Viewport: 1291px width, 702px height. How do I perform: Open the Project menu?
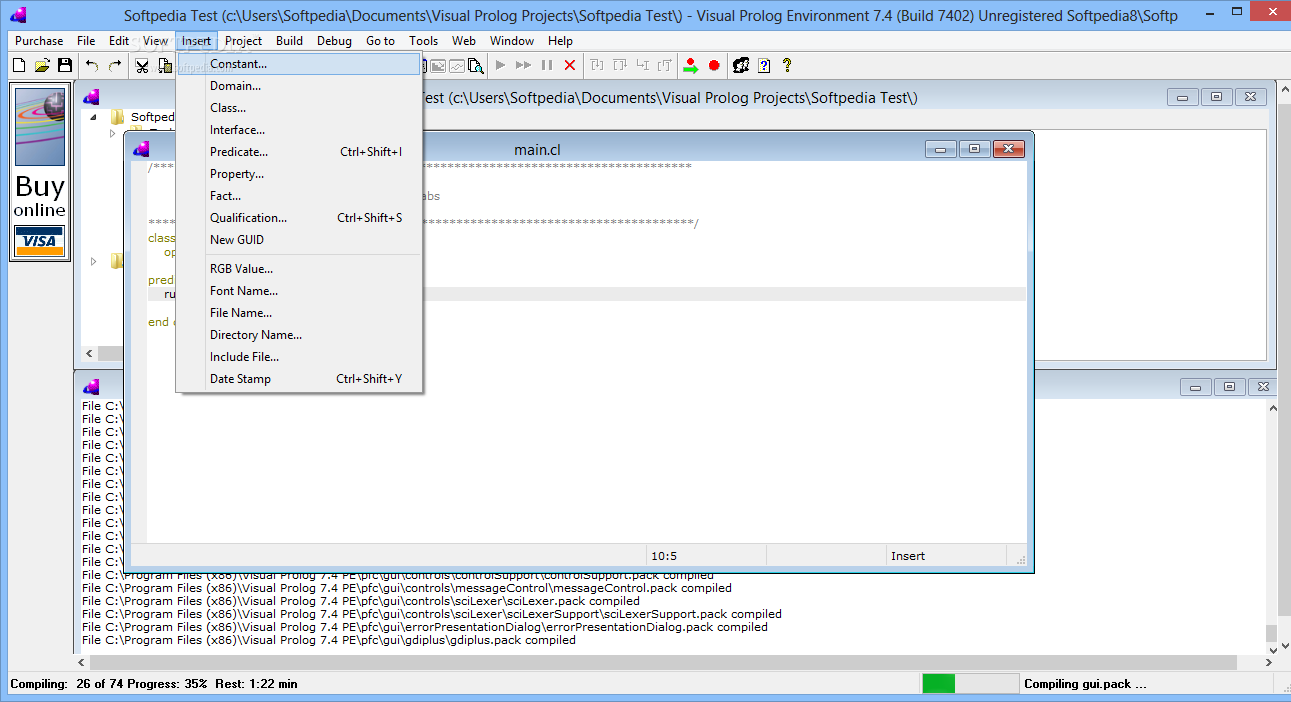point(243,41)
